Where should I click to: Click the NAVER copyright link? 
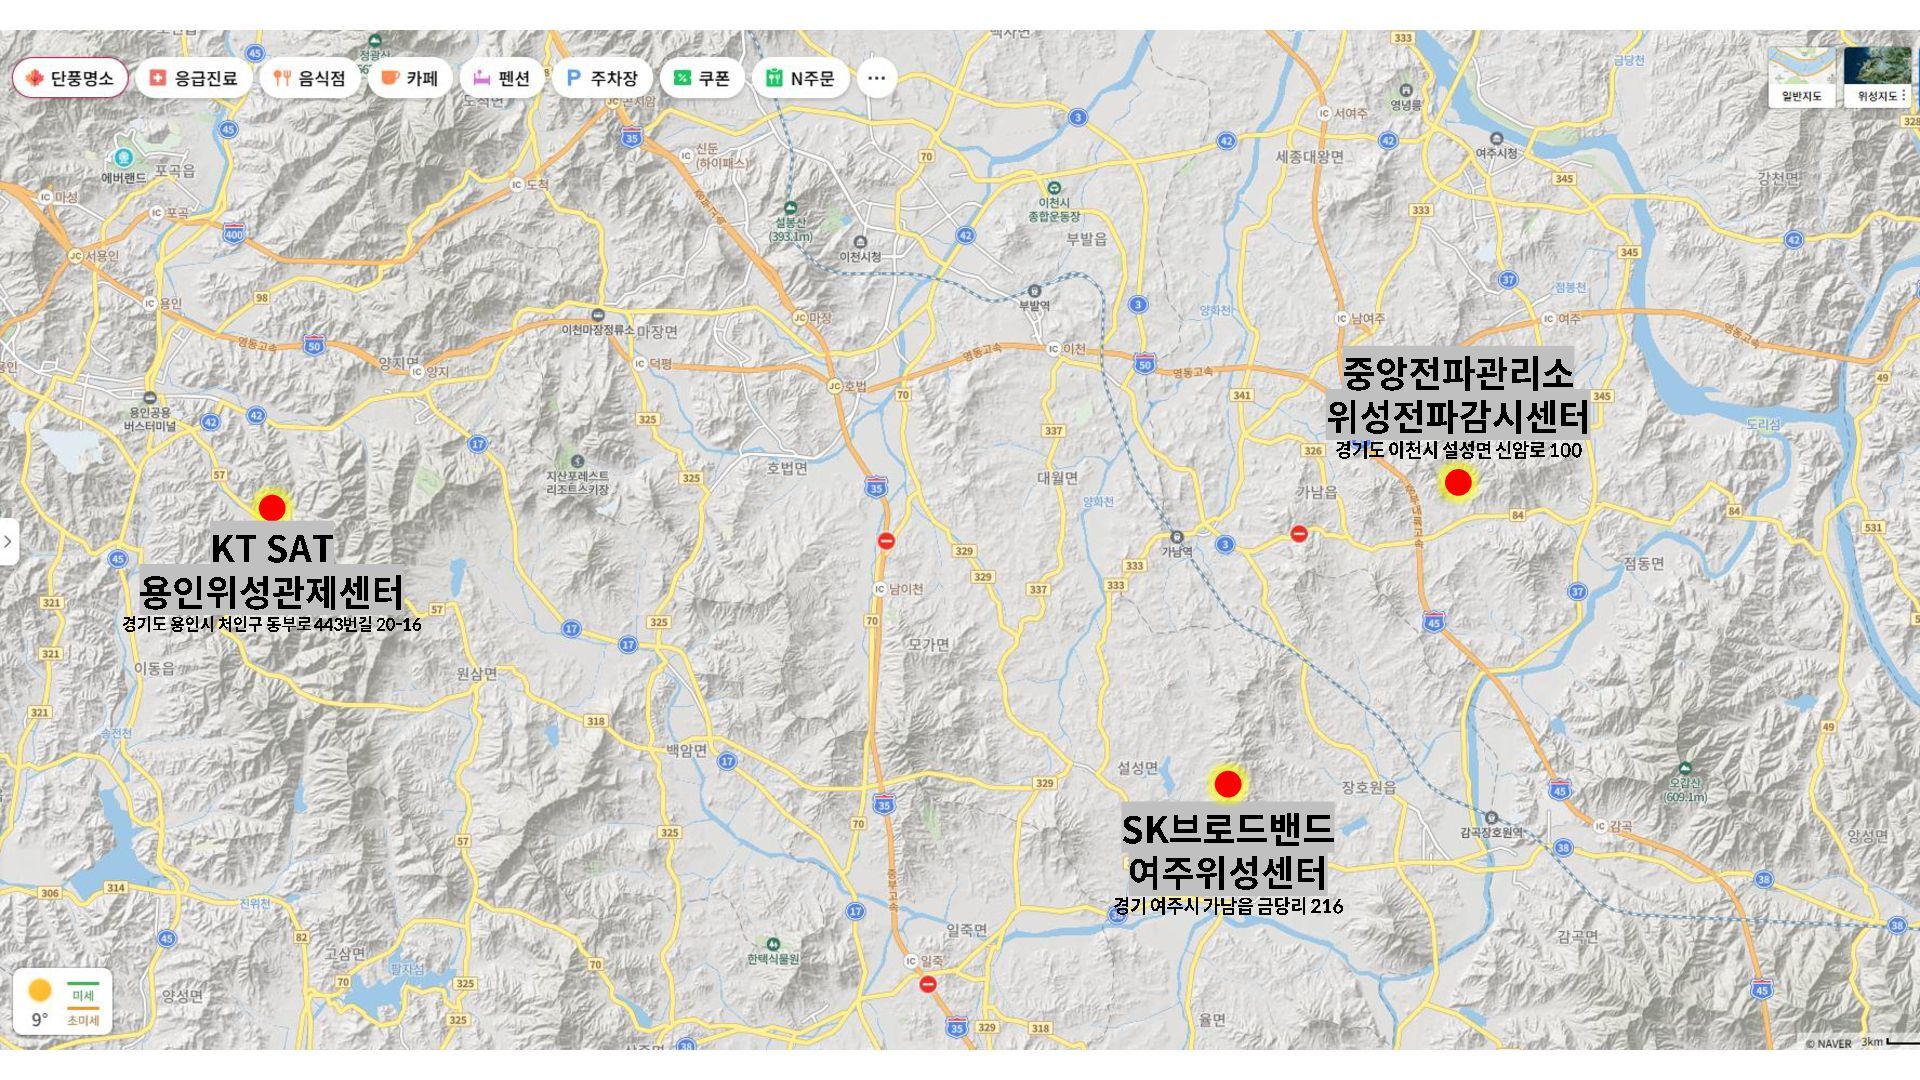coord(1829,1043)
